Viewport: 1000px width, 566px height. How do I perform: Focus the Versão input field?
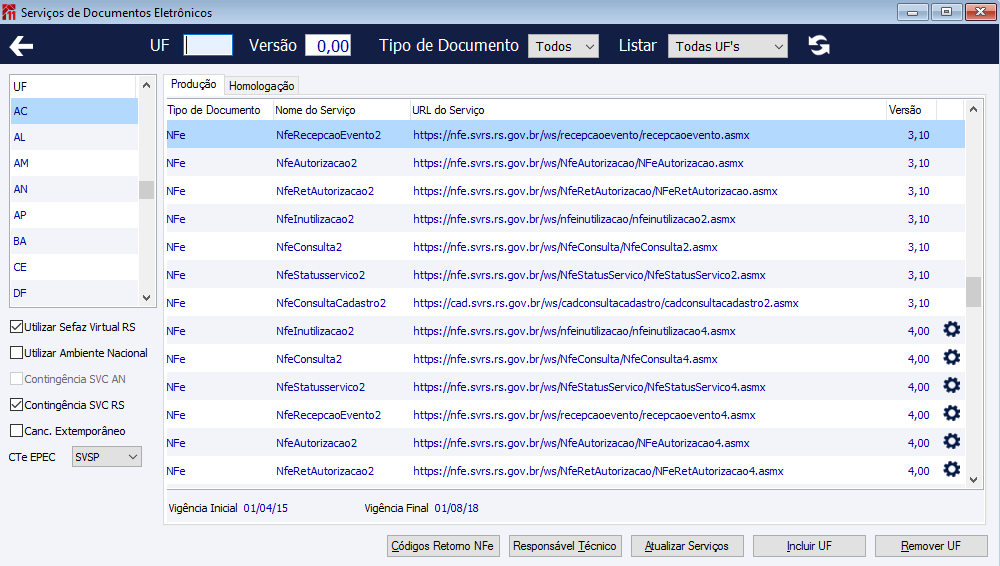click(328, 45)
